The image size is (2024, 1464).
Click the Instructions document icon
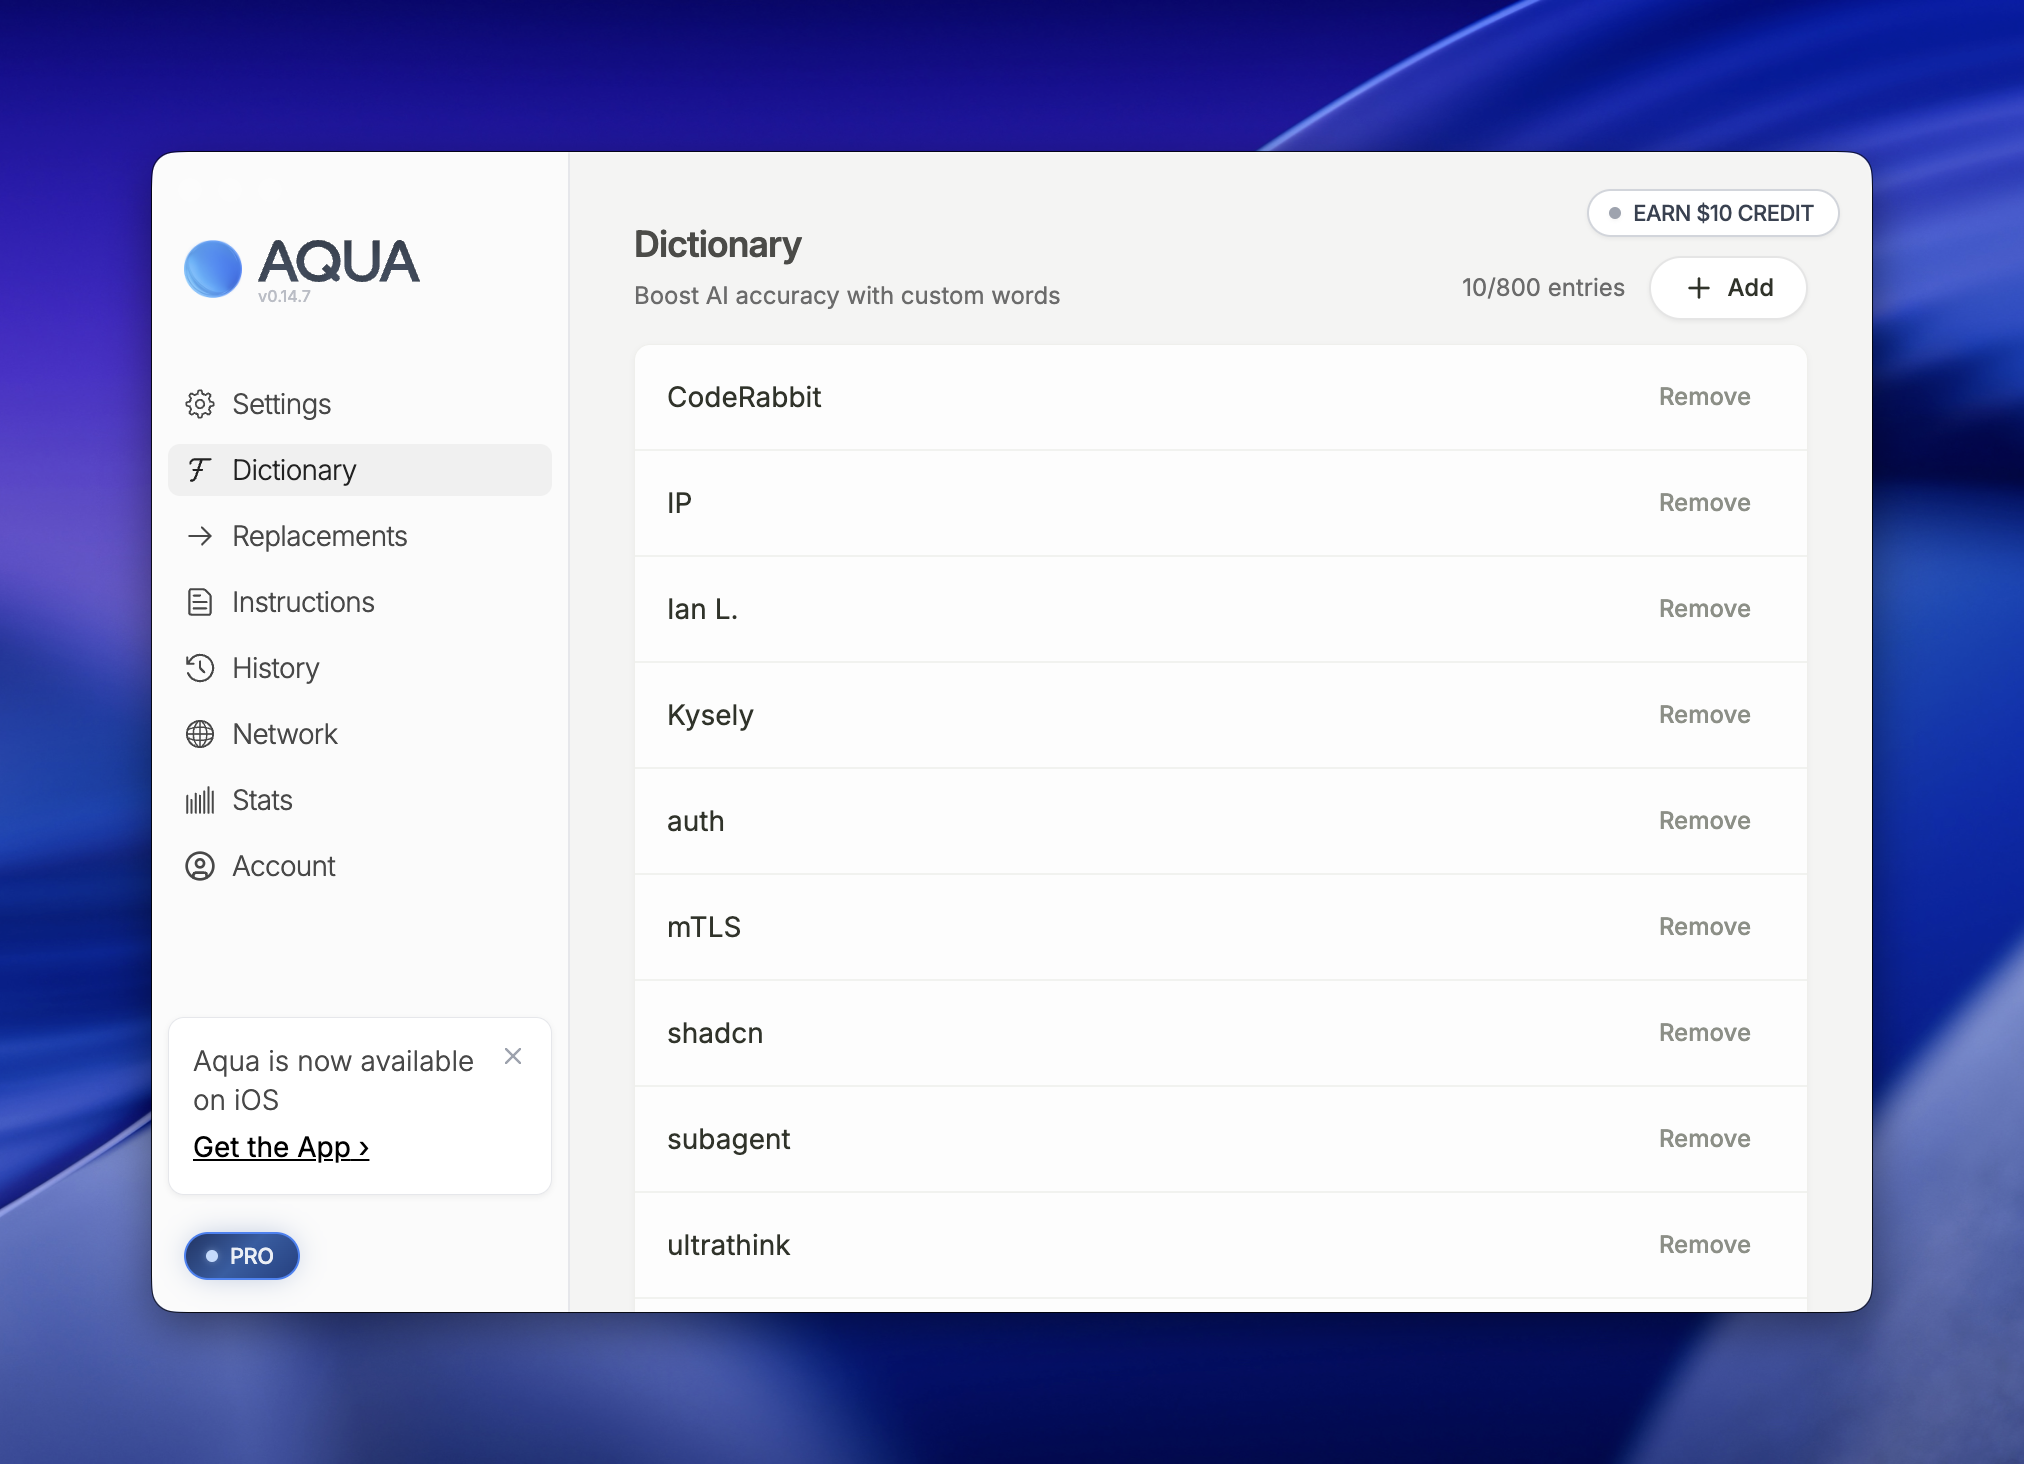[200, 602]
